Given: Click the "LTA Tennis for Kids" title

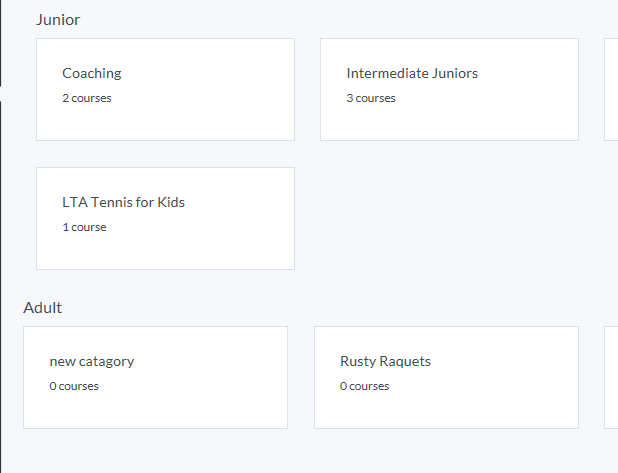Looking at the screenshot, I should click(x=123, y=202).
